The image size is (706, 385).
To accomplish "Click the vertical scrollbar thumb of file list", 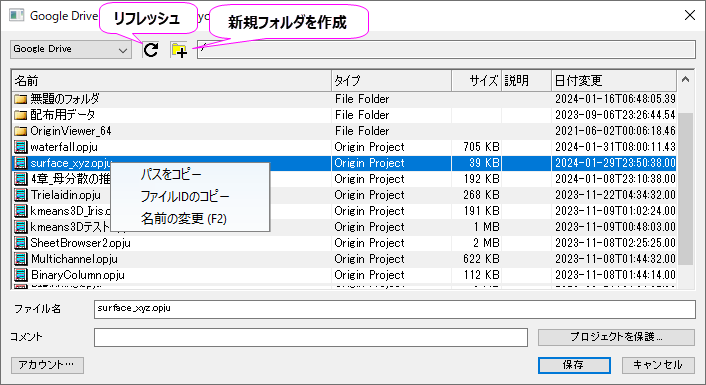I will (x=686, y=189).
